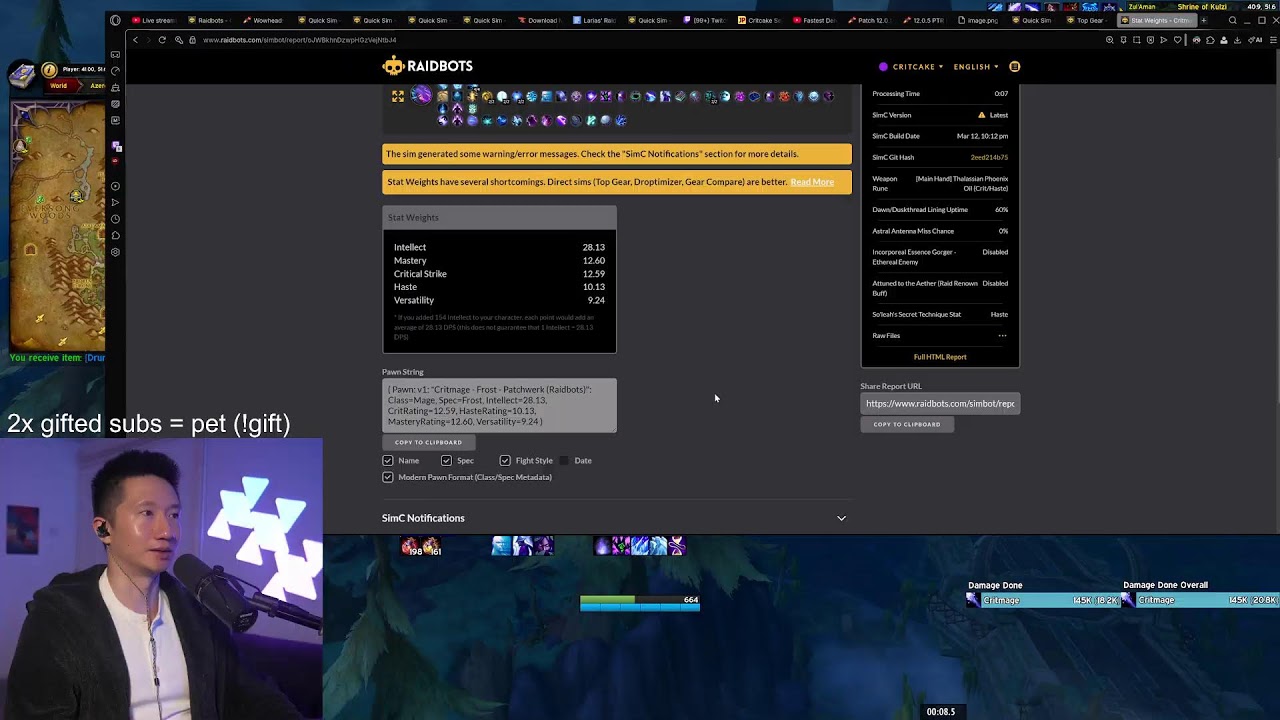Click the SimC Version warning triangle icon
1280x720 pixels.
tap(981, 115)
